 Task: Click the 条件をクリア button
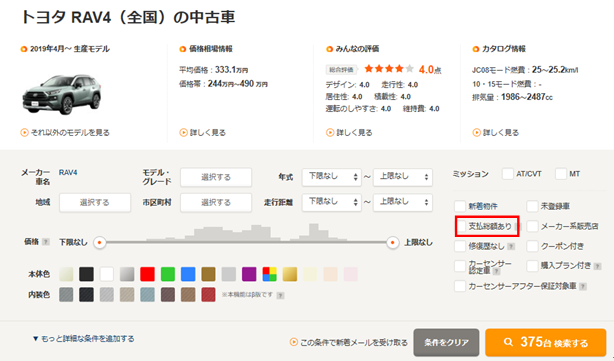(x=446, y=343)
